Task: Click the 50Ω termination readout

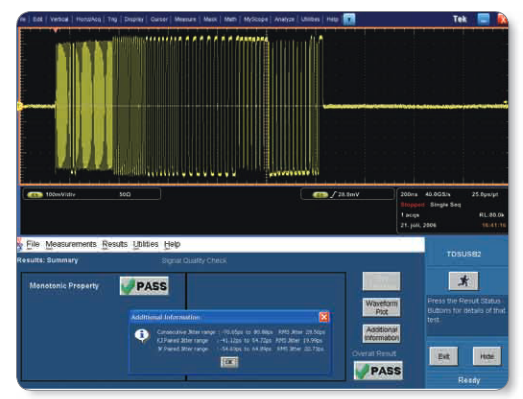Action: [125, 194]
